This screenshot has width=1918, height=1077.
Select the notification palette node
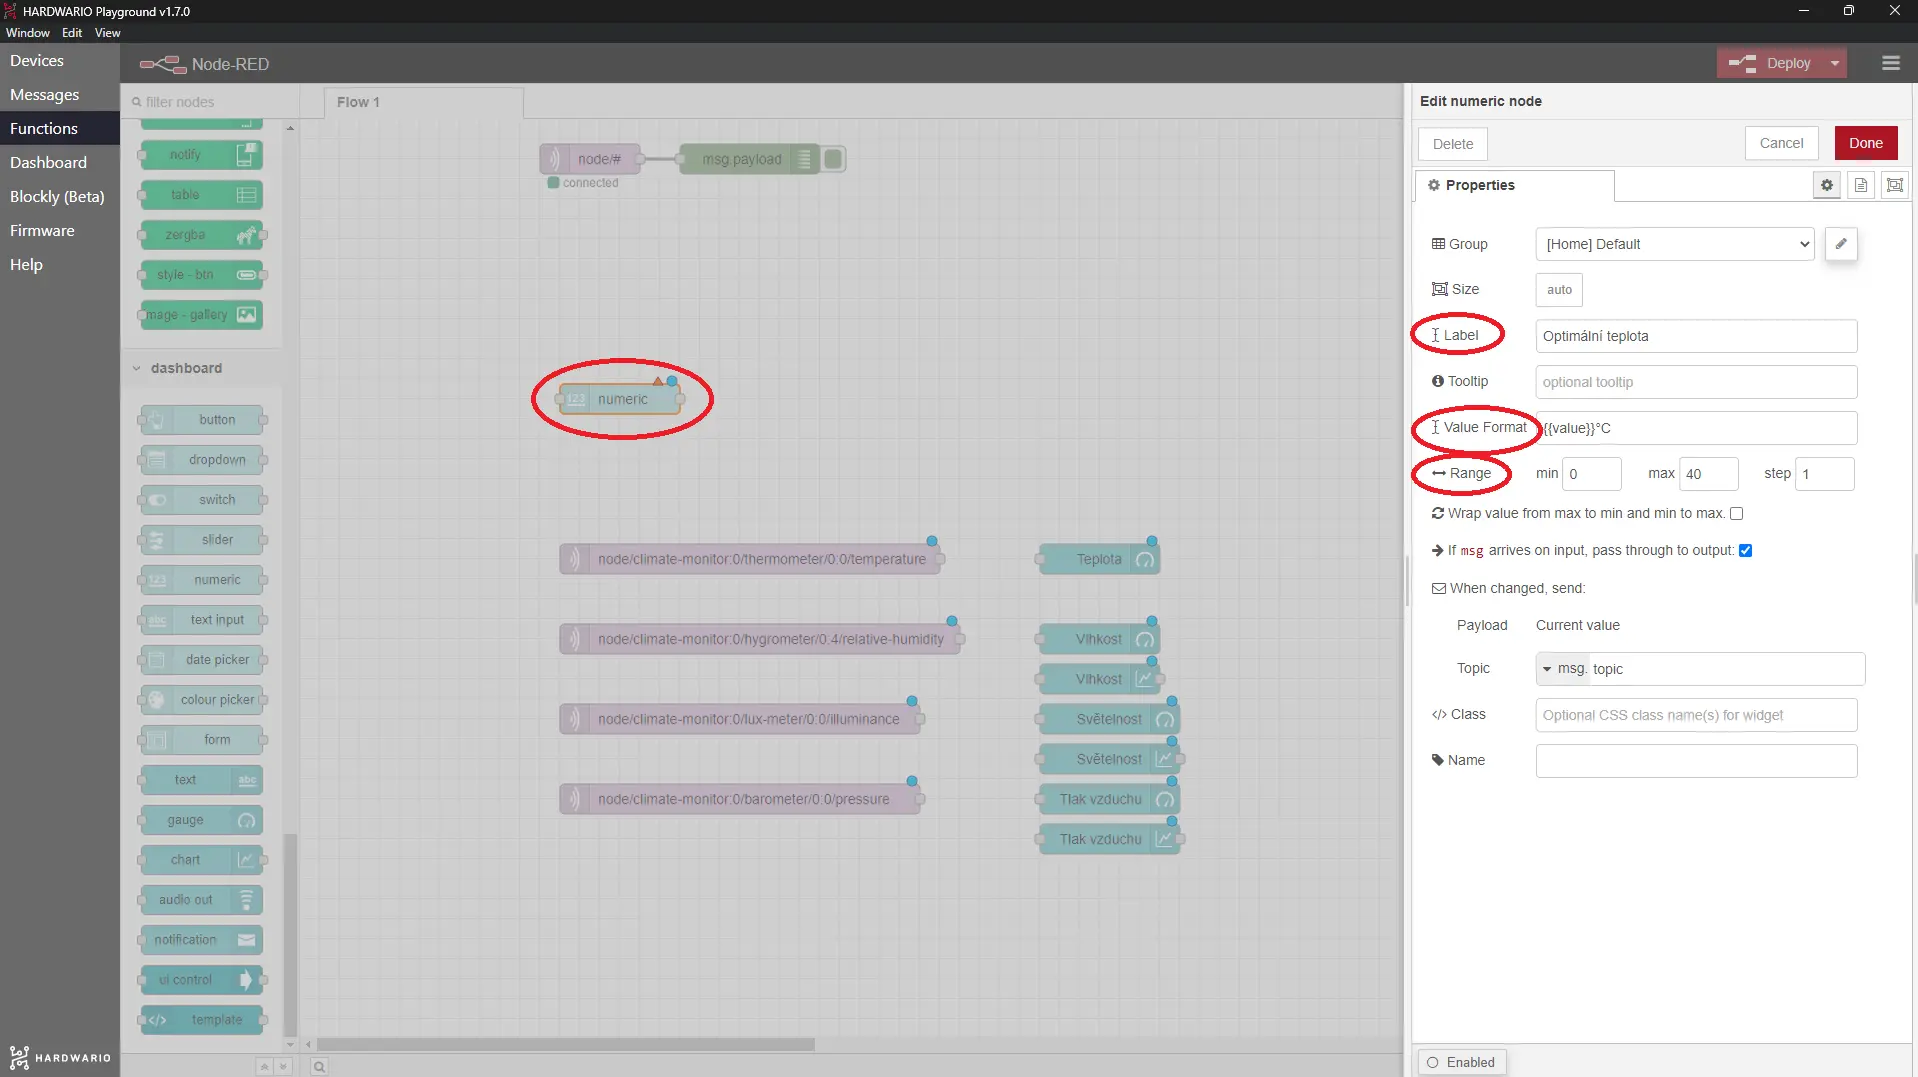[203, 940]
